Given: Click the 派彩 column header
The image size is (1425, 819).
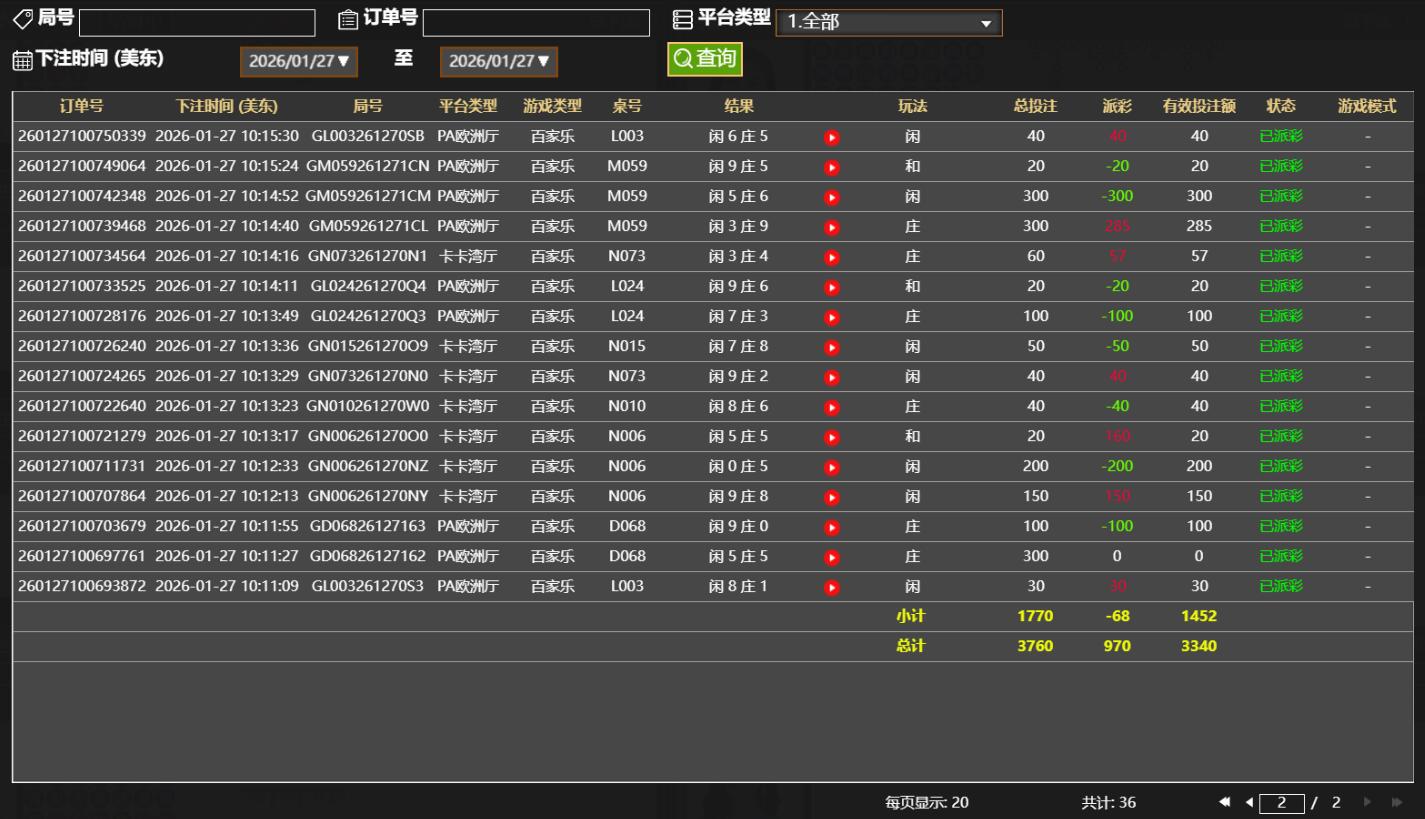Looking at the screenshot, I should point(1117,106).
